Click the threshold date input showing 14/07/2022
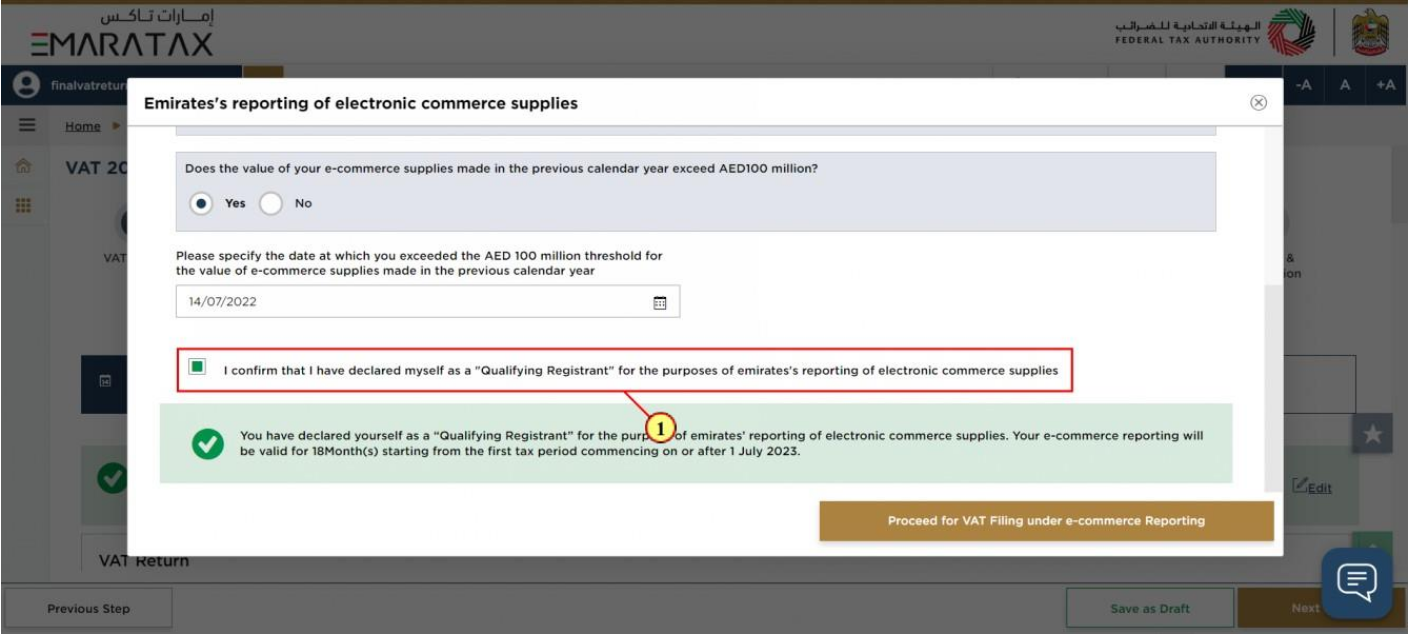The image size is (1408, 634). click(x=427, y=302)
